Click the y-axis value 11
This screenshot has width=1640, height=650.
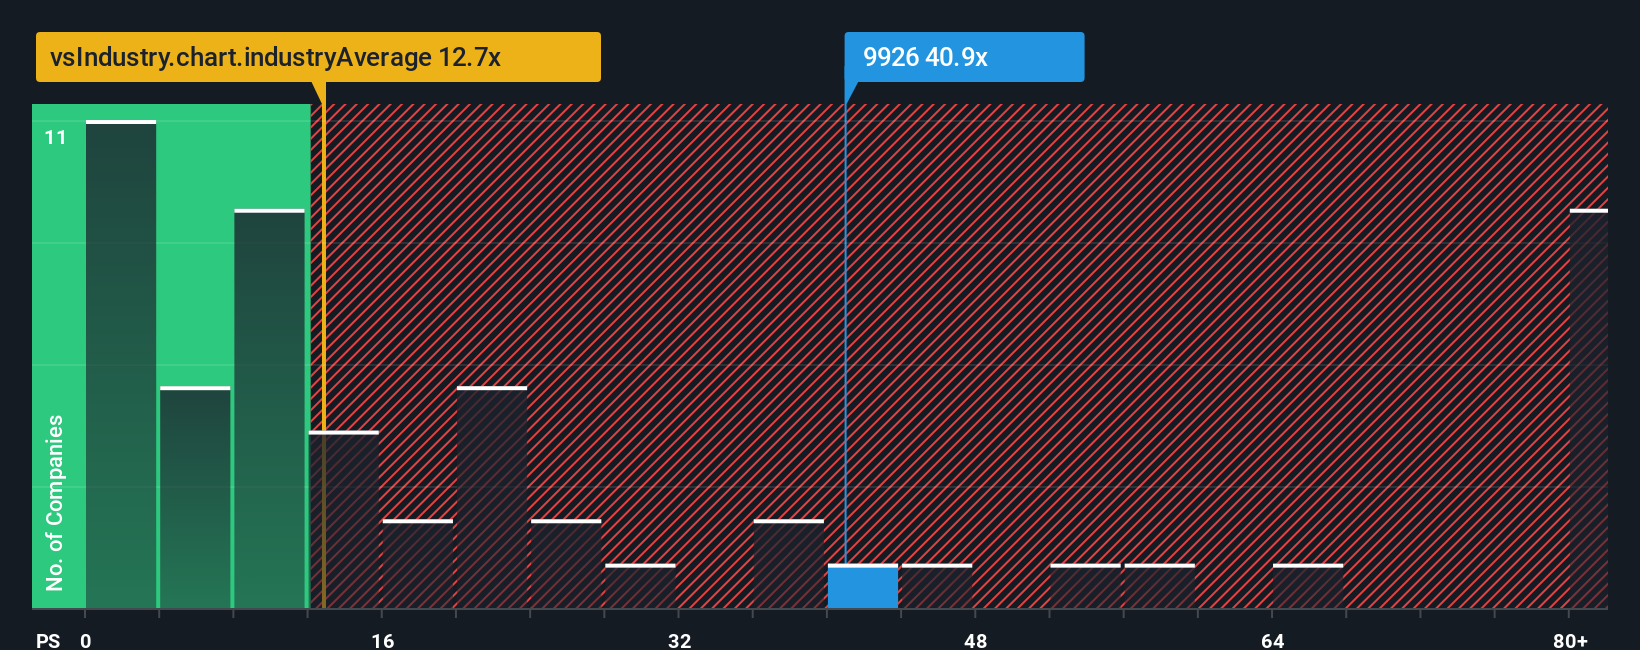click(56, 137)
